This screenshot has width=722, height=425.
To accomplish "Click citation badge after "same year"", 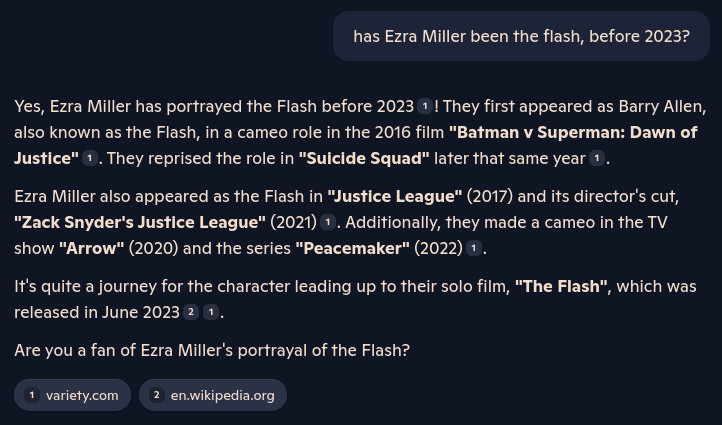I will tap(597, 158).
